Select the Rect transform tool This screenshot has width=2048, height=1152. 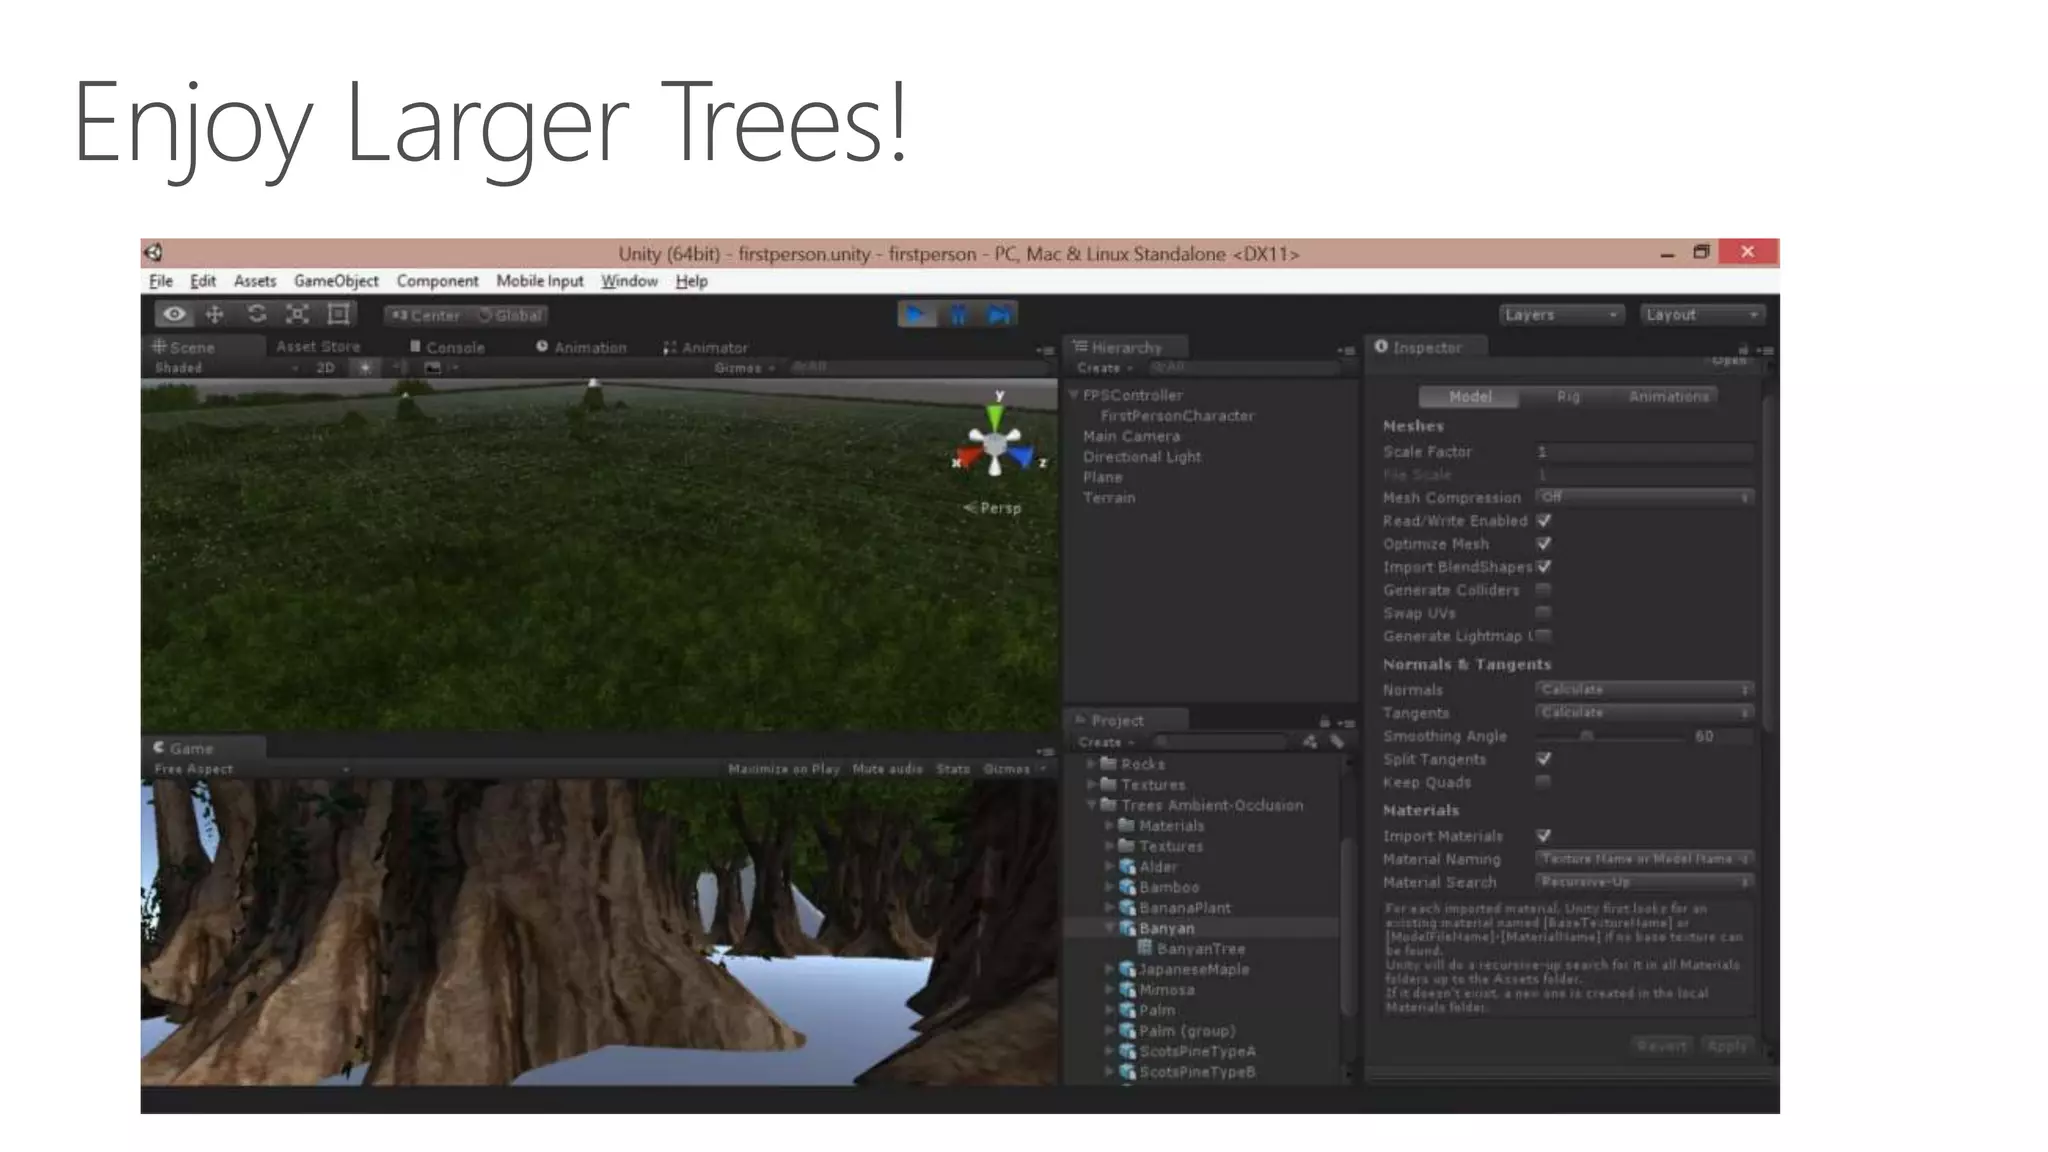339,315
